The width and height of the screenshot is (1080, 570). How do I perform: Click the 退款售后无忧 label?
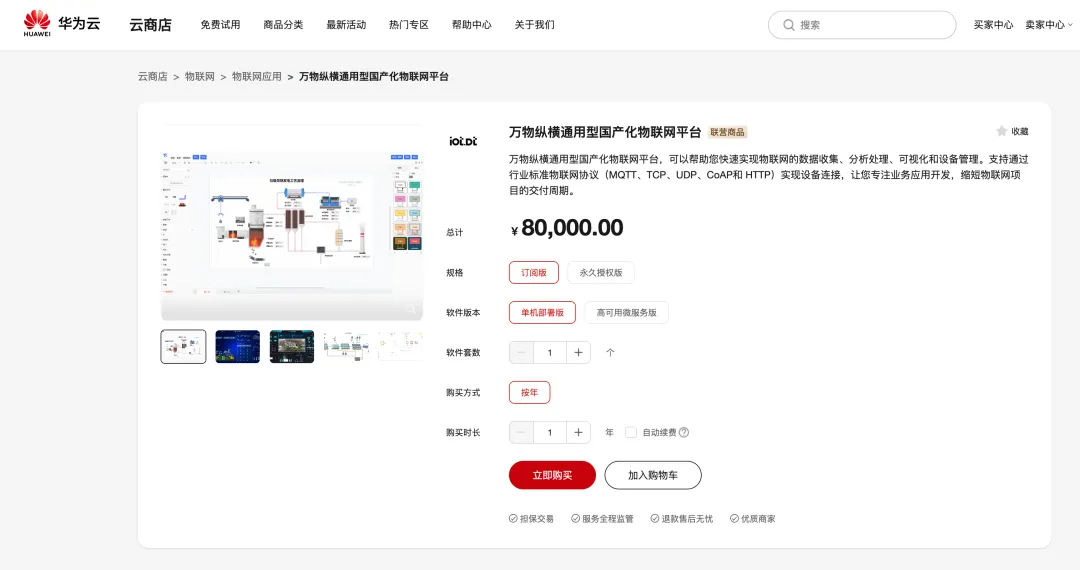682,518
